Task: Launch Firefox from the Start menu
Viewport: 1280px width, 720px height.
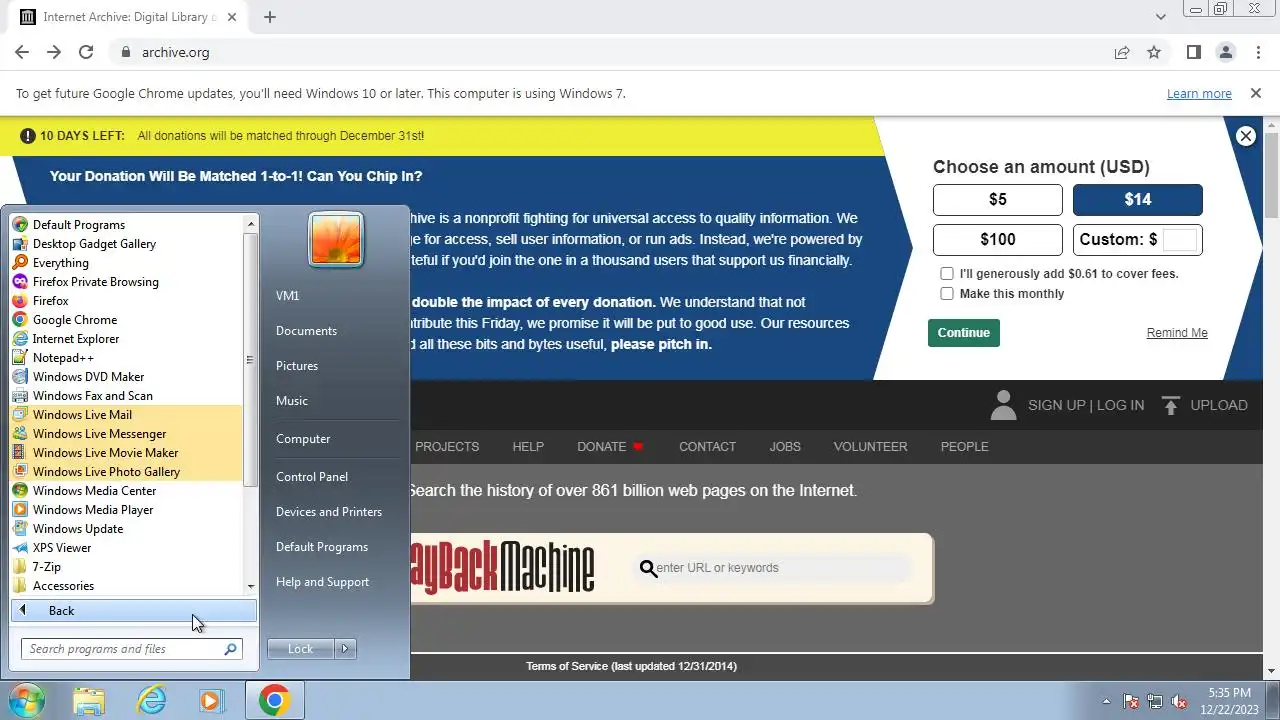Action: tap(50, 301)
